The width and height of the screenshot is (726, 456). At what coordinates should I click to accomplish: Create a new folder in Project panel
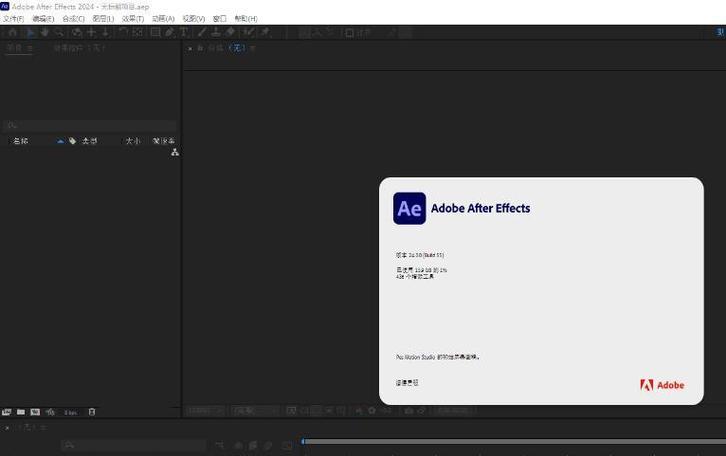coord(21,412)
